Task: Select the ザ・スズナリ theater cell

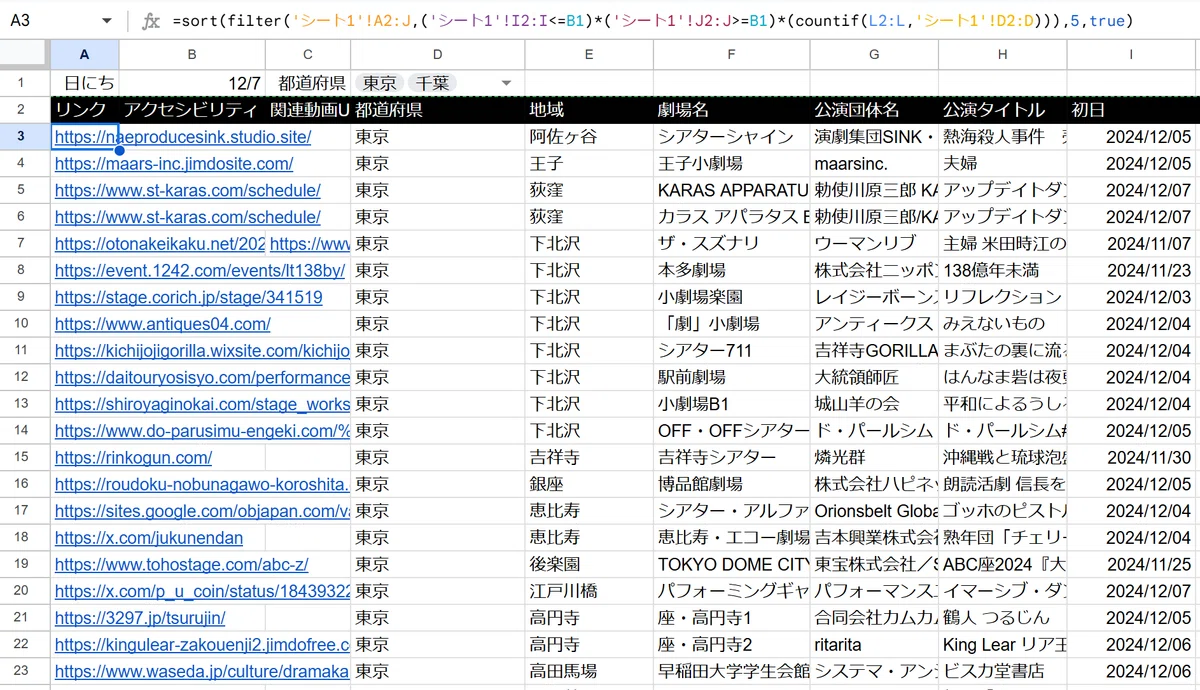Action: [x=731, y=244]
